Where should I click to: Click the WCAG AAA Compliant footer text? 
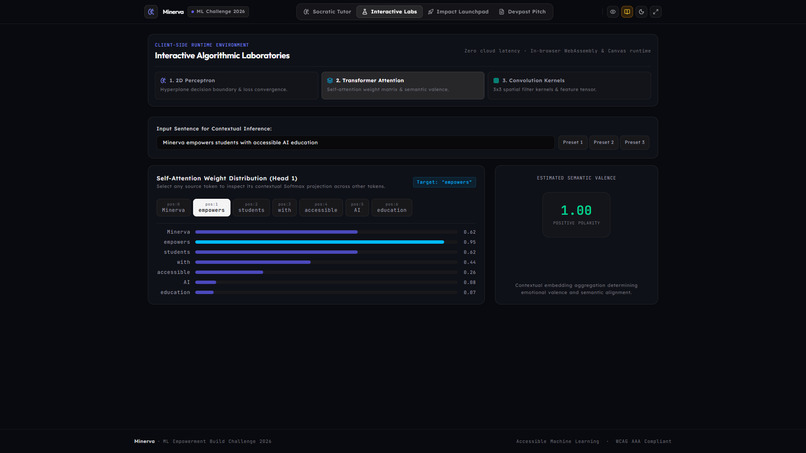pos(644,441)
